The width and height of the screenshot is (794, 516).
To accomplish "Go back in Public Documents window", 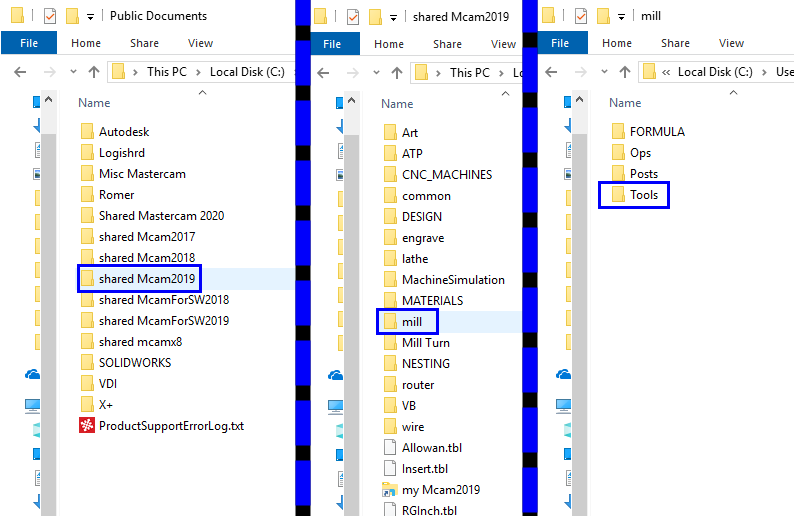I will click(20, 72).
